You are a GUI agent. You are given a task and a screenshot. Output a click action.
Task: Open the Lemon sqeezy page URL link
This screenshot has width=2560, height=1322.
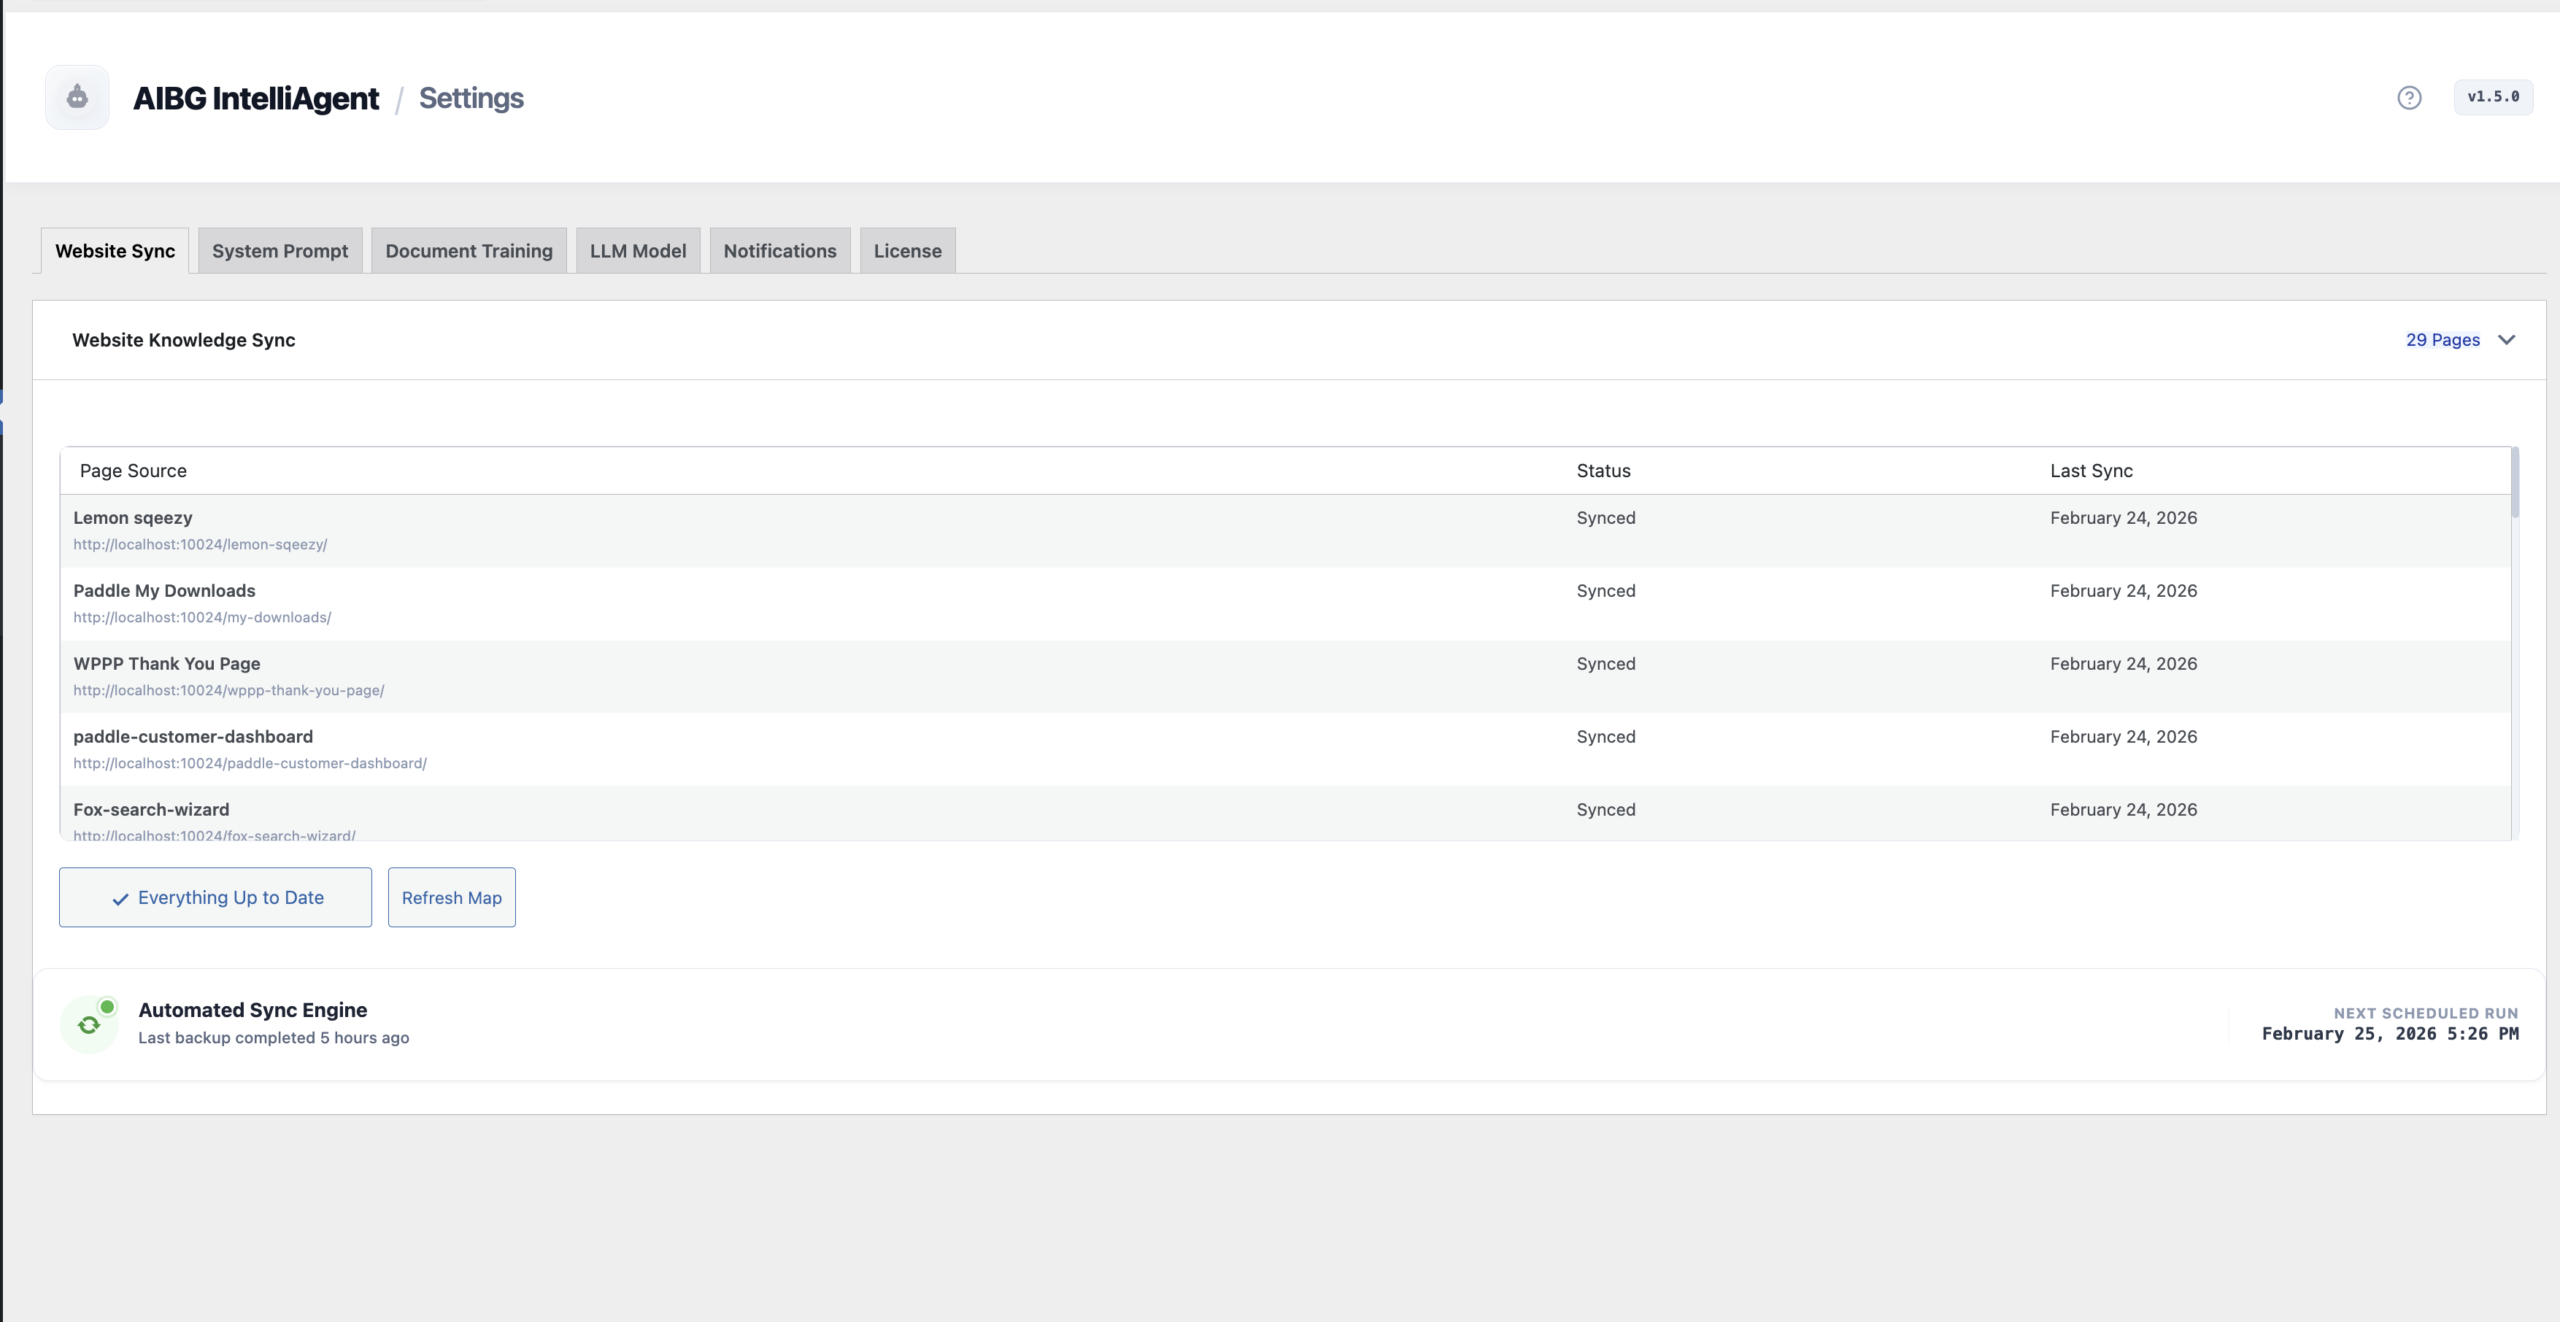click(x=200, y=545)
